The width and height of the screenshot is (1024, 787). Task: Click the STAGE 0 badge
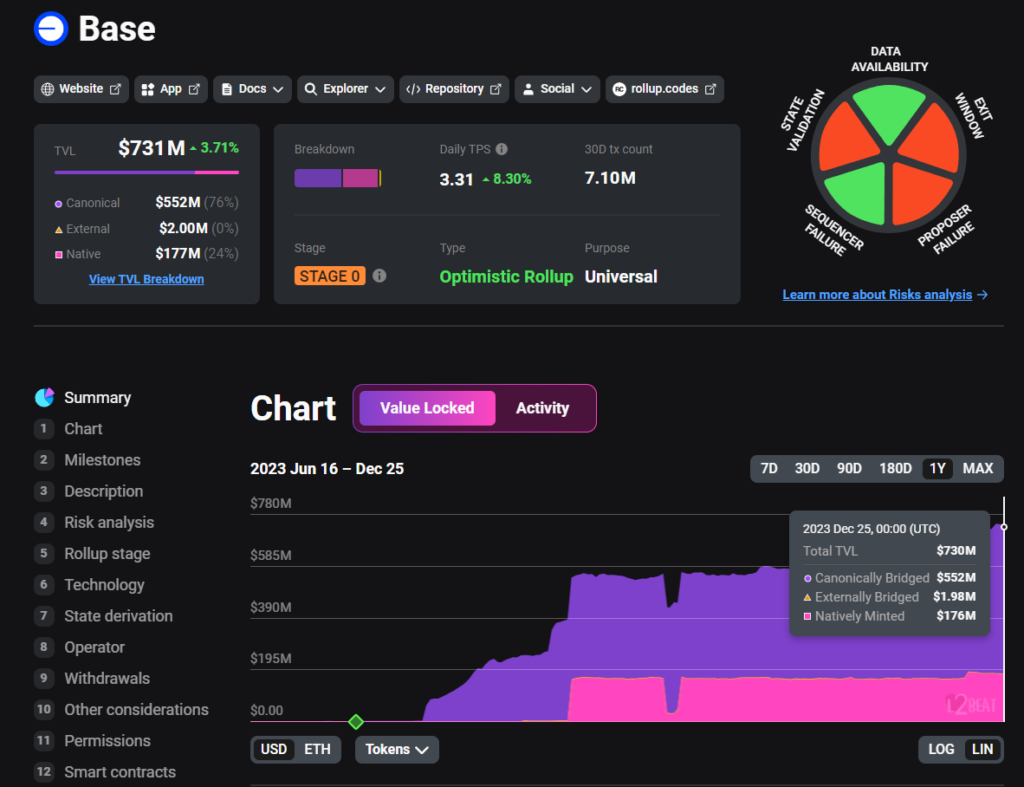coord(330,276)
